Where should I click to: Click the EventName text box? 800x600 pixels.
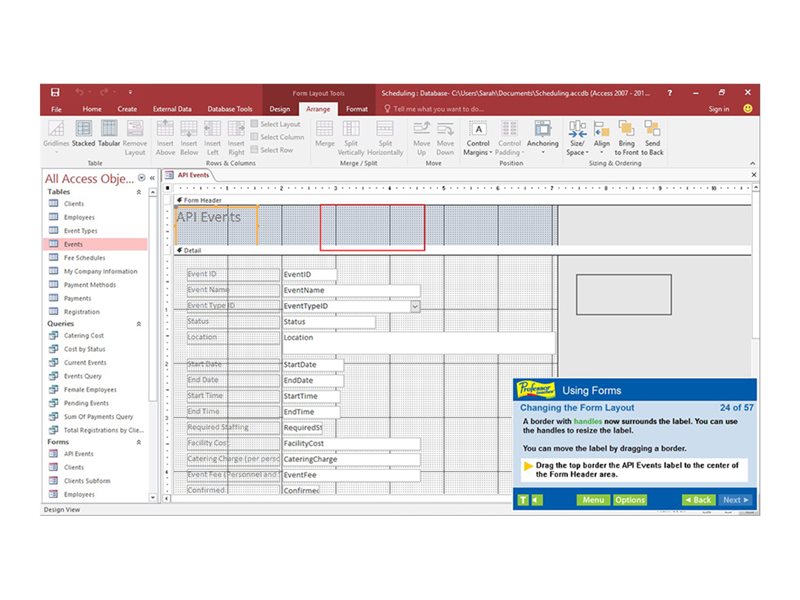tap(350, 290)
